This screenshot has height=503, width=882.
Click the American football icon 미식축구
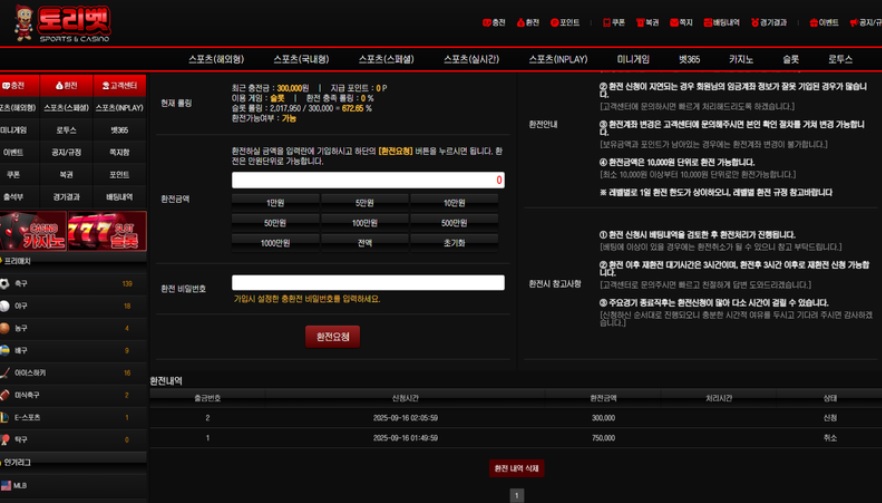[6, 395]
